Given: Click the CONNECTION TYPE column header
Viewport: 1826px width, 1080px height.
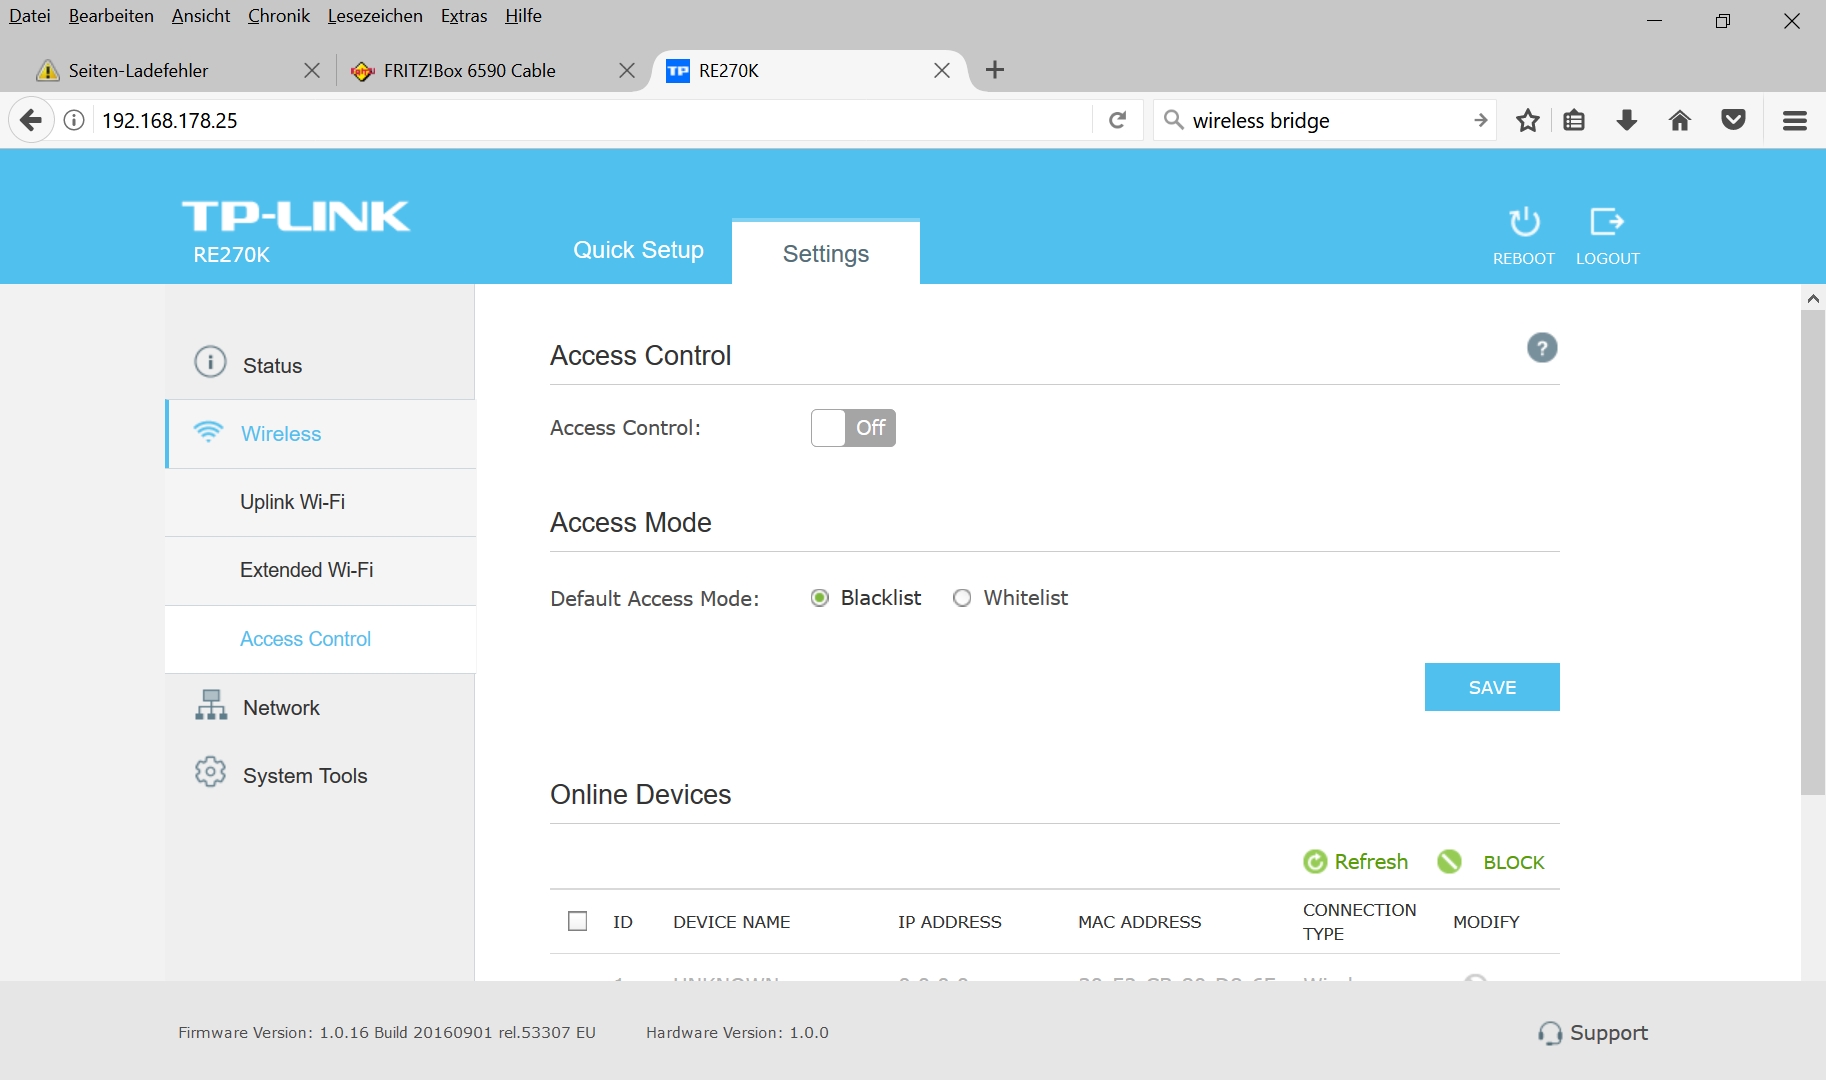Looking at the screenshot, I should pyautogui.click(x=1360, y=922).
